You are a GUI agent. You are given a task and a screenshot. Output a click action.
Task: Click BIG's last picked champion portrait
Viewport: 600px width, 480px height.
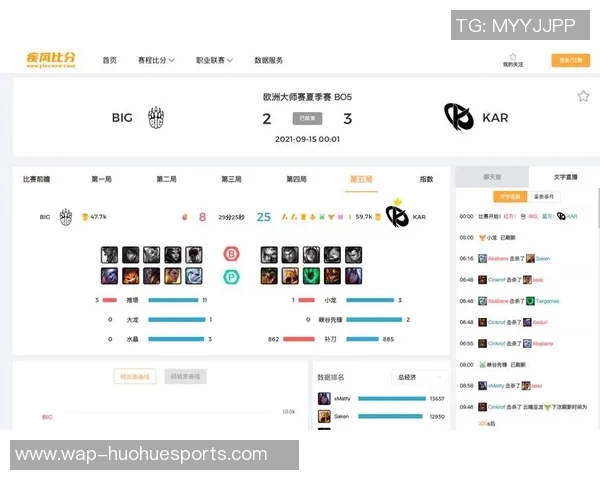(x=194, y=276)
